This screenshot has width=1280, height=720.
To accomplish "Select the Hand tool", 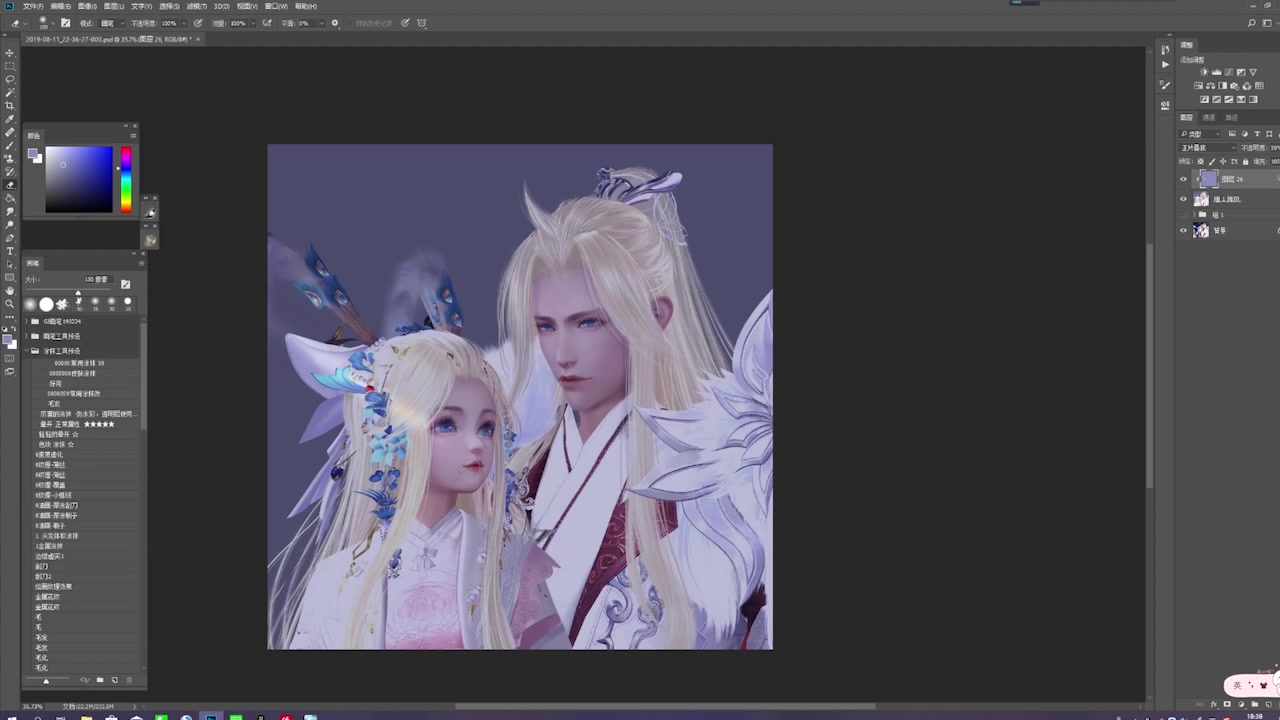I will (10, 291).
